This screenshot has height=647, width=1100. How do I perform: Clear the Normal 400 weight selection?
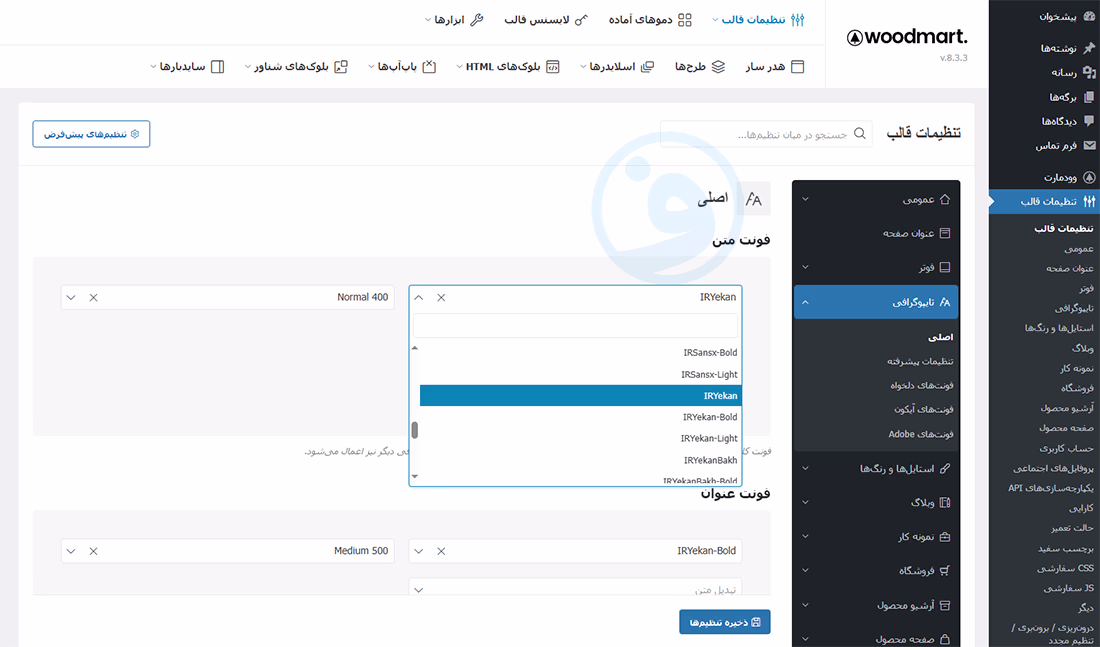pyautogui.click(x=93, y=298)
